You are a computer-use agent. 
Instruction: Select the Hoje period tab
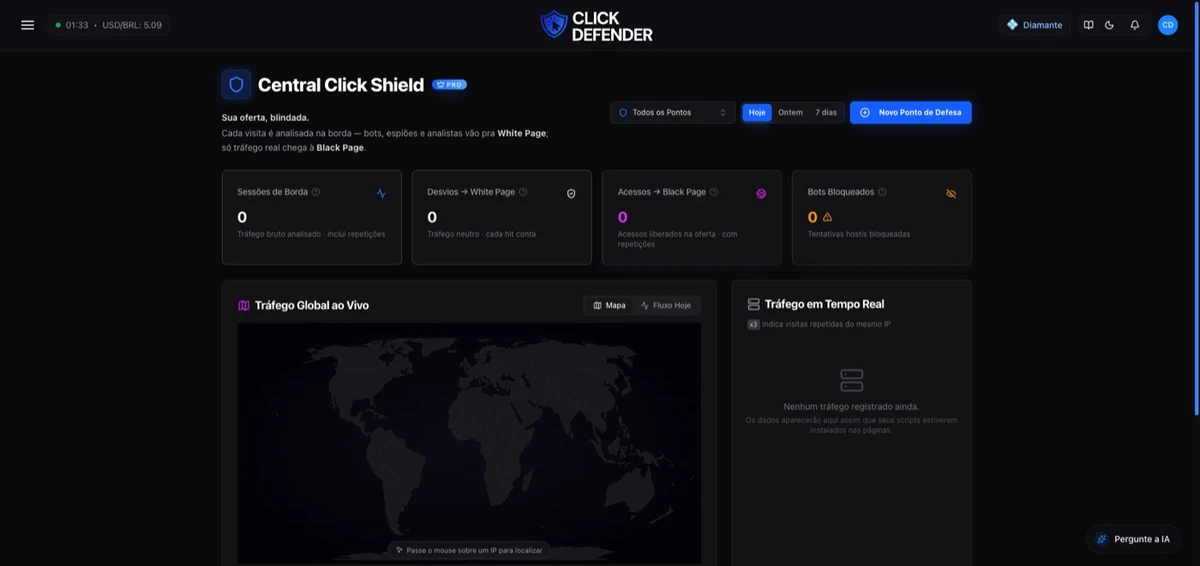pyautogui.click(x=757, y=113)
